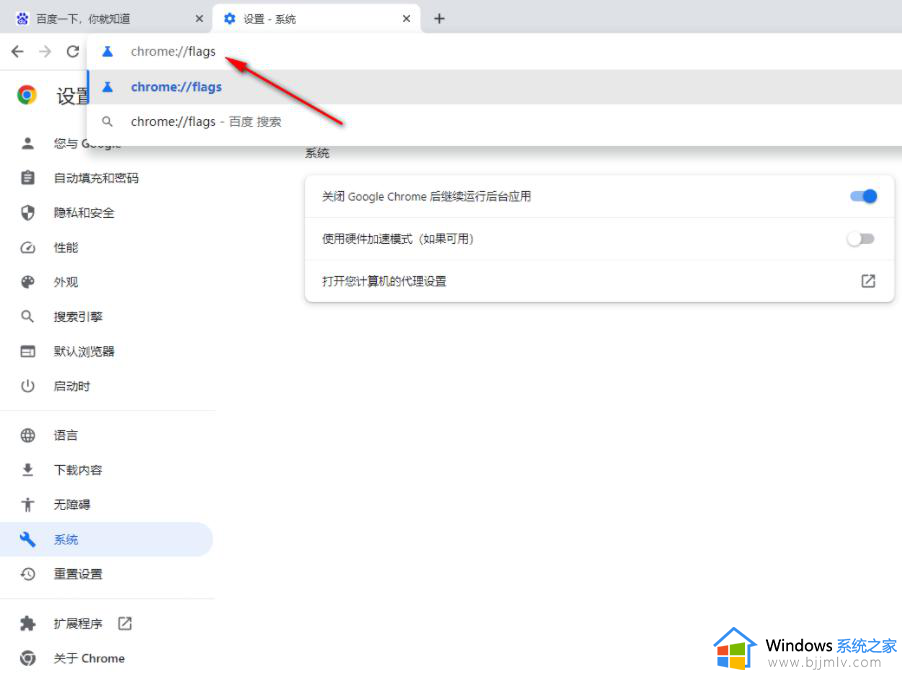Click the puzzle piece icon for 扩展程序

coord(28,624)
